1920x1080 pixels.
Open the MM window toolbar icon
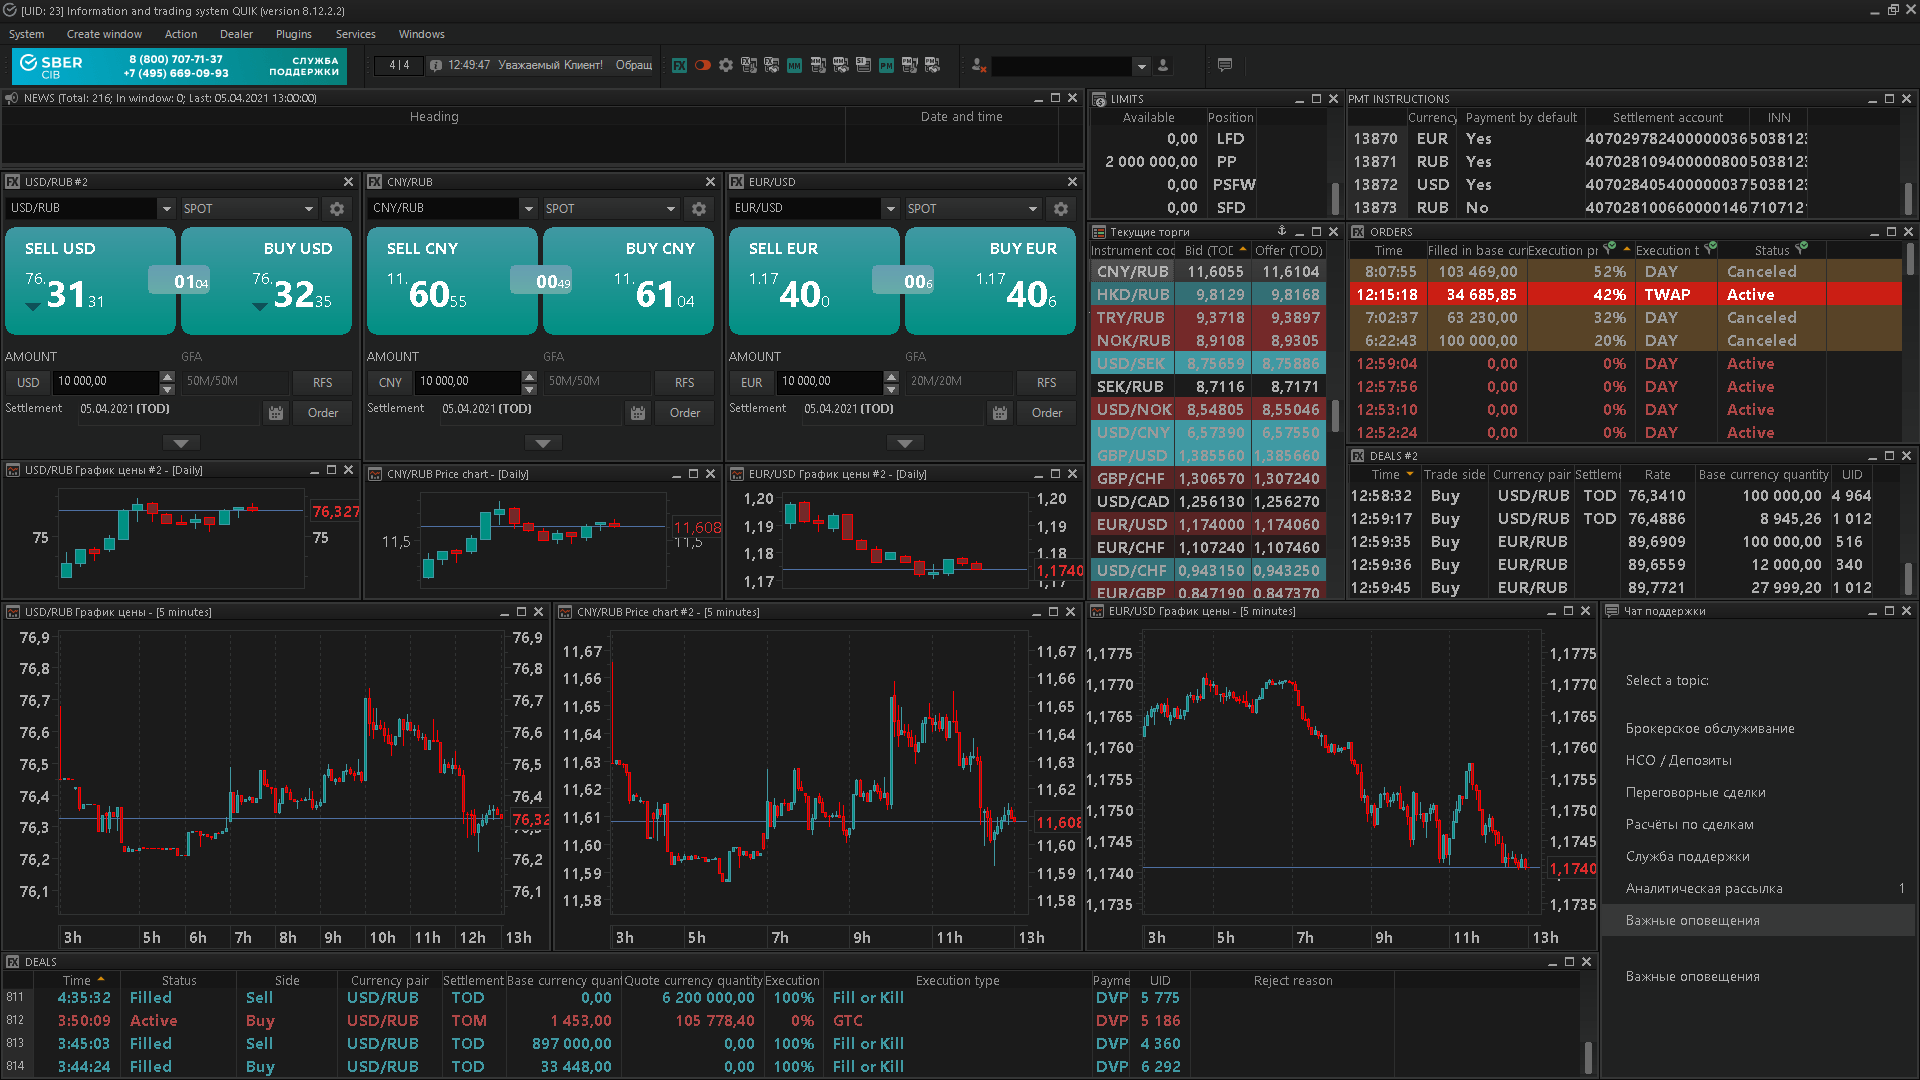coord(794,66)
